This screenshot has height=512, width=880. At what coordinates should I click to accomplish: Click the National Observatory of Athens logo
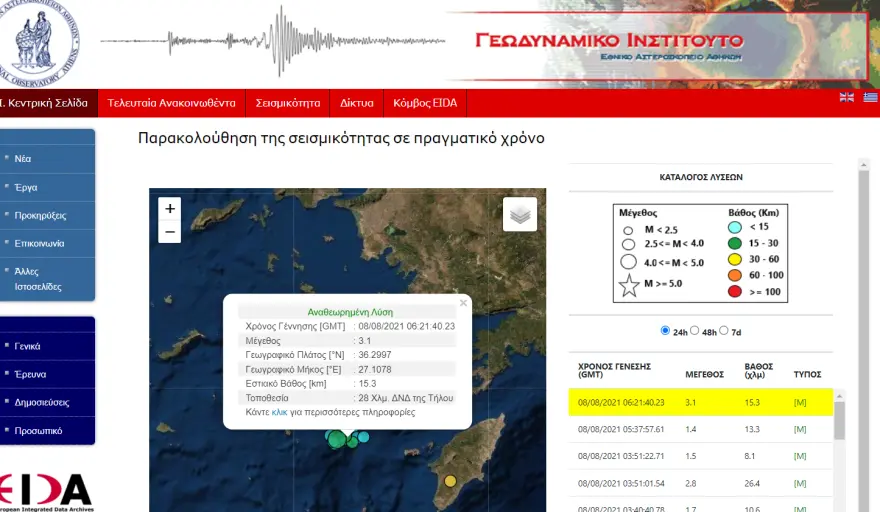point(40,42)
